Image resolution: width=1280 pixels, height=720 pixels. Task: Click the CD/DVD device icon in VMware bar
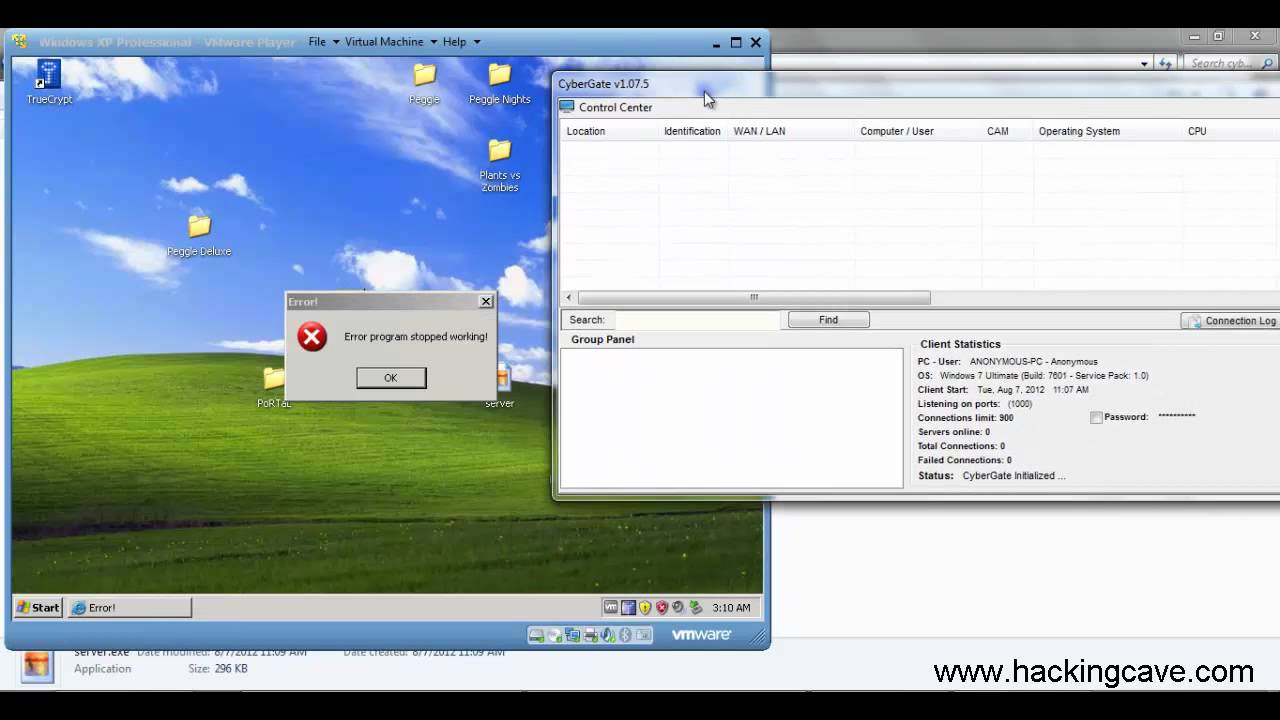(x=555, y=635)
